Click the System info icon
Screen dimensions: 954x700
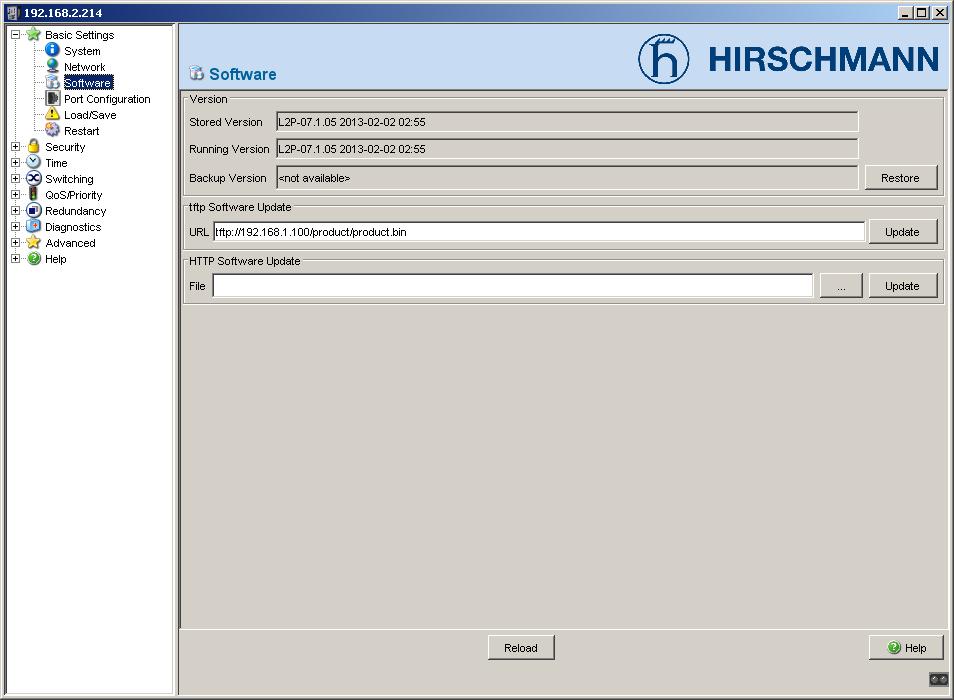53,50
